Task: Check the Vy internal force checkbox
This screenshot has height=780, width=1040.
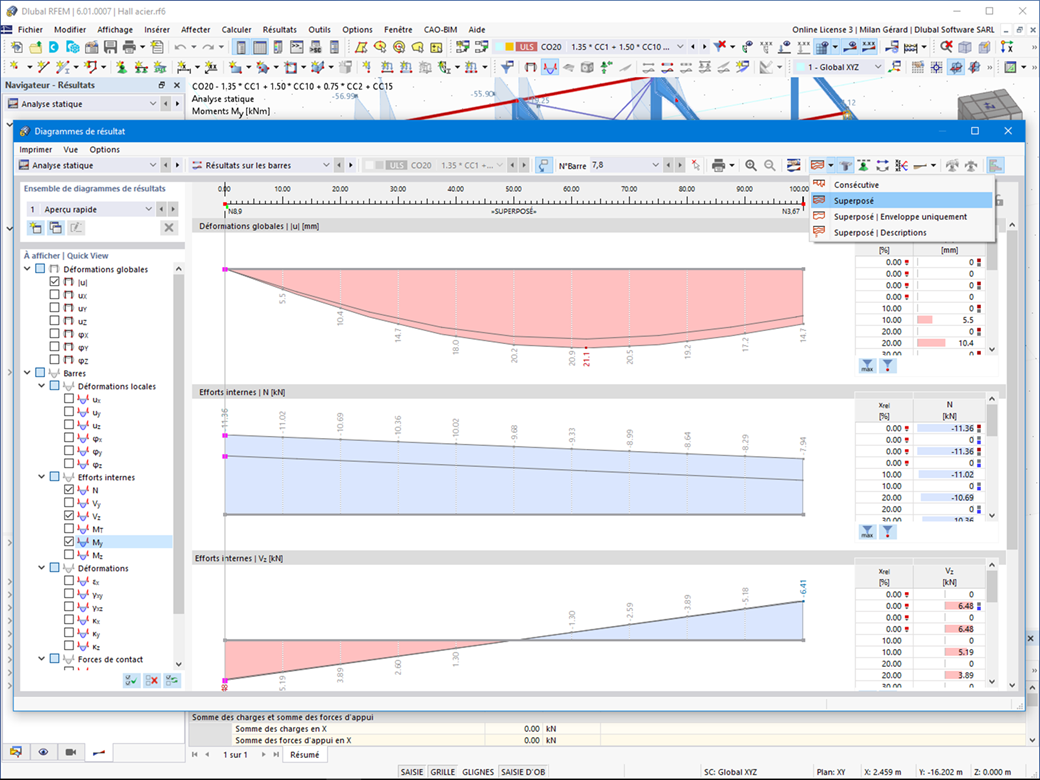Action: point(69,503)
